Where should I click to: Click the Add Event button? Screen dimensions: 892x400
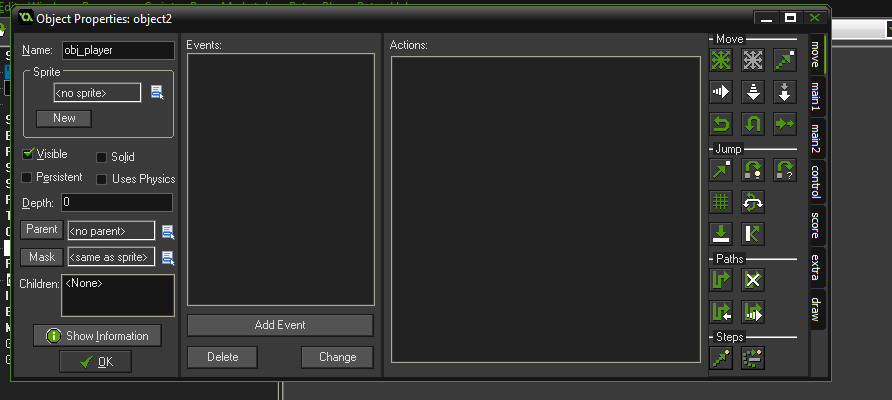point(280,325)
